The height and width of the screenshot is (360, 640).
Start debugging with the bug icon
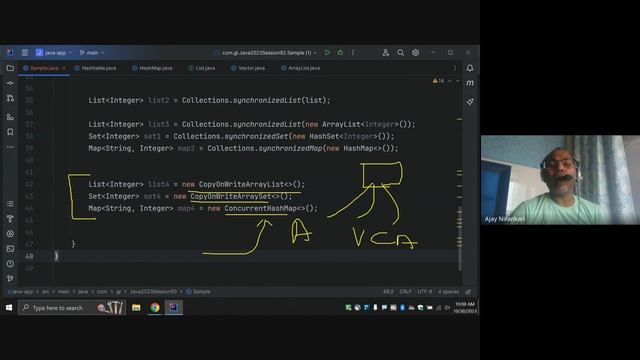click(x=340, y=53)
